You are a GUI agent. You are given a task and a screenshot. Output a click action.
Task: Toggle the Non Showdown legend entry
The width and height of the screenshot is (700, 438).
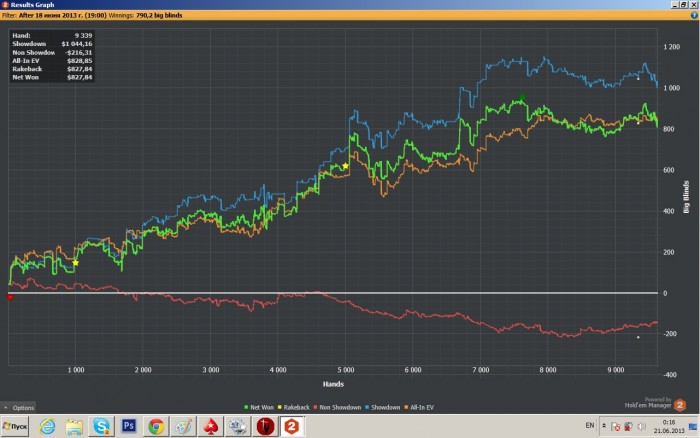(x=338, y=407)
